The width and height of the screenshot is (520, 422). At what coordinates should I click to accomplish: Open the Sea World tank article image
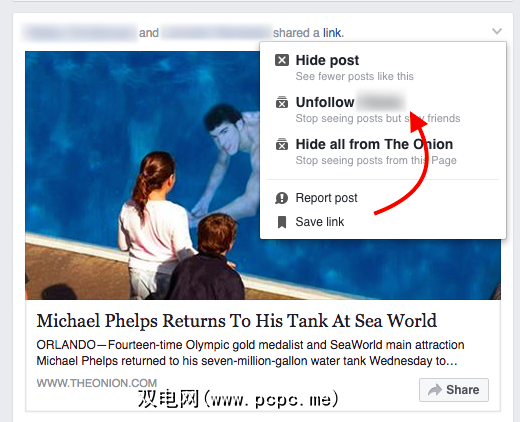[143, 175]
